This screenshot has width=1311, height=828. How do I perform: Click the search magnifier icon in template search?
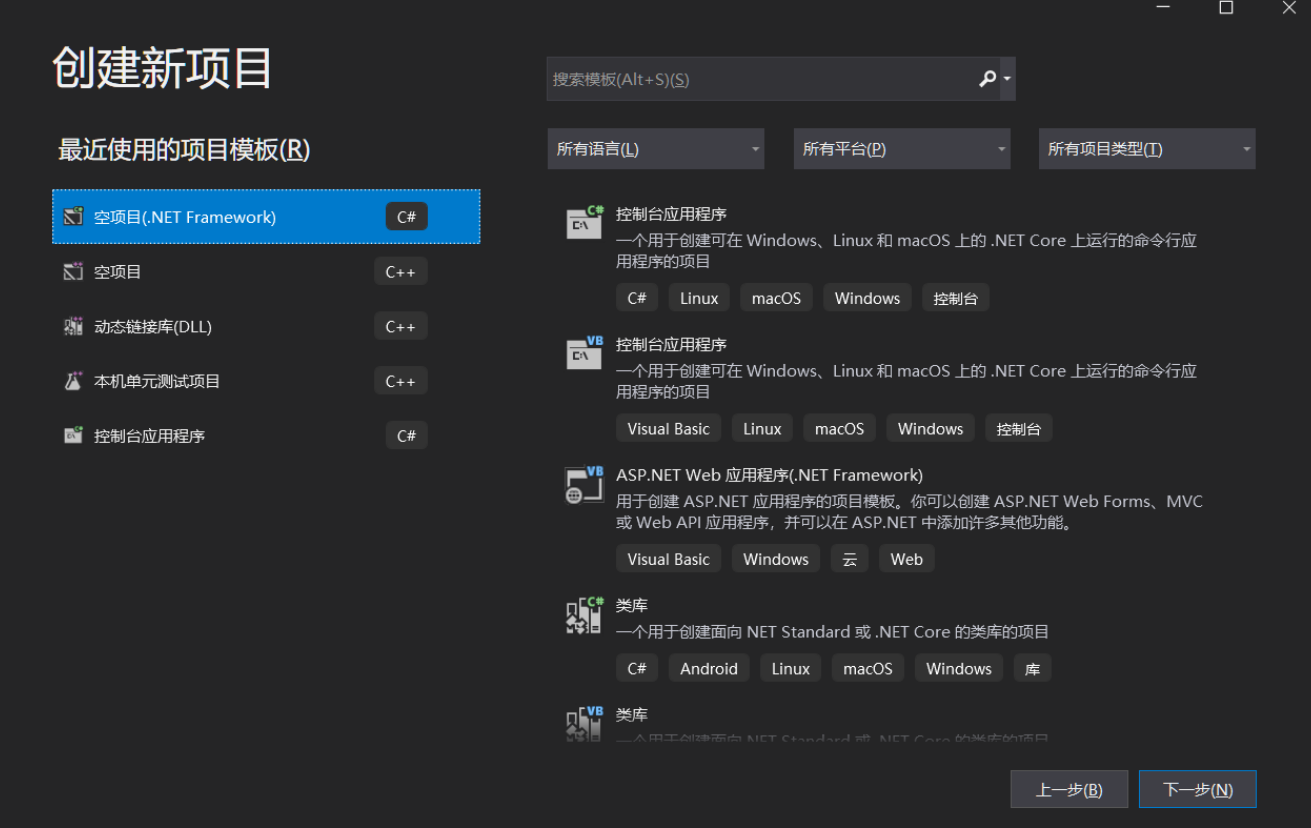[987, 79]
